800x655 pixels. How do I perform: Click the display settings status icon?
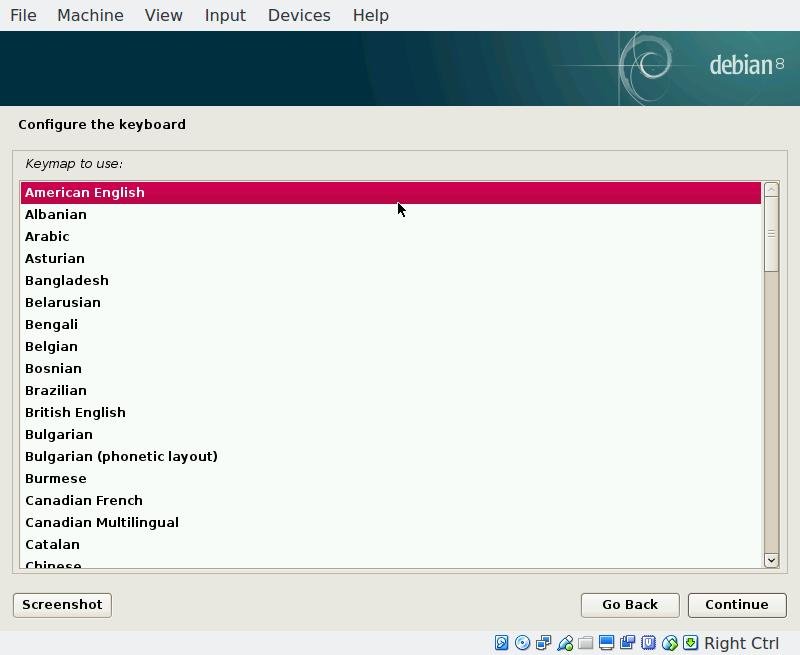tap(607, 643)
